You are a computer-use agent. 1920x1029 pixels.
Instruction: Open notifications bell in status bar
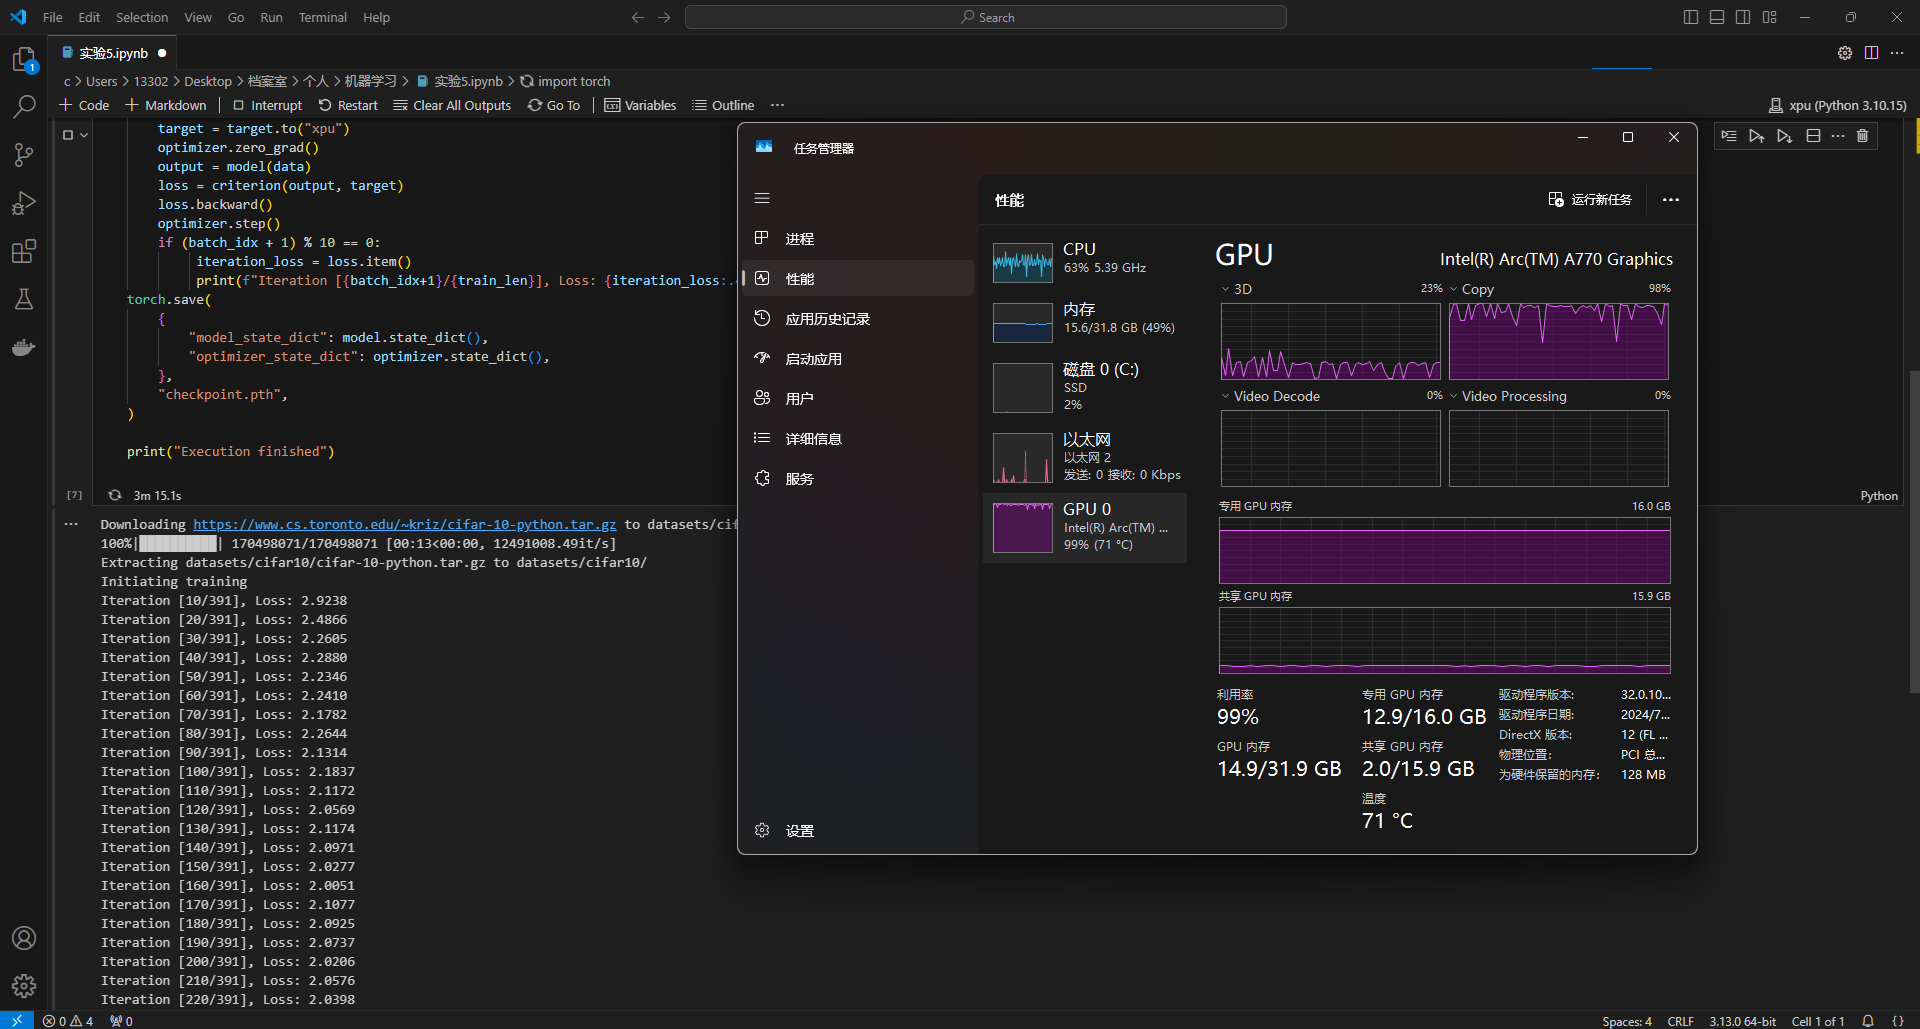pos(1866,1021)
